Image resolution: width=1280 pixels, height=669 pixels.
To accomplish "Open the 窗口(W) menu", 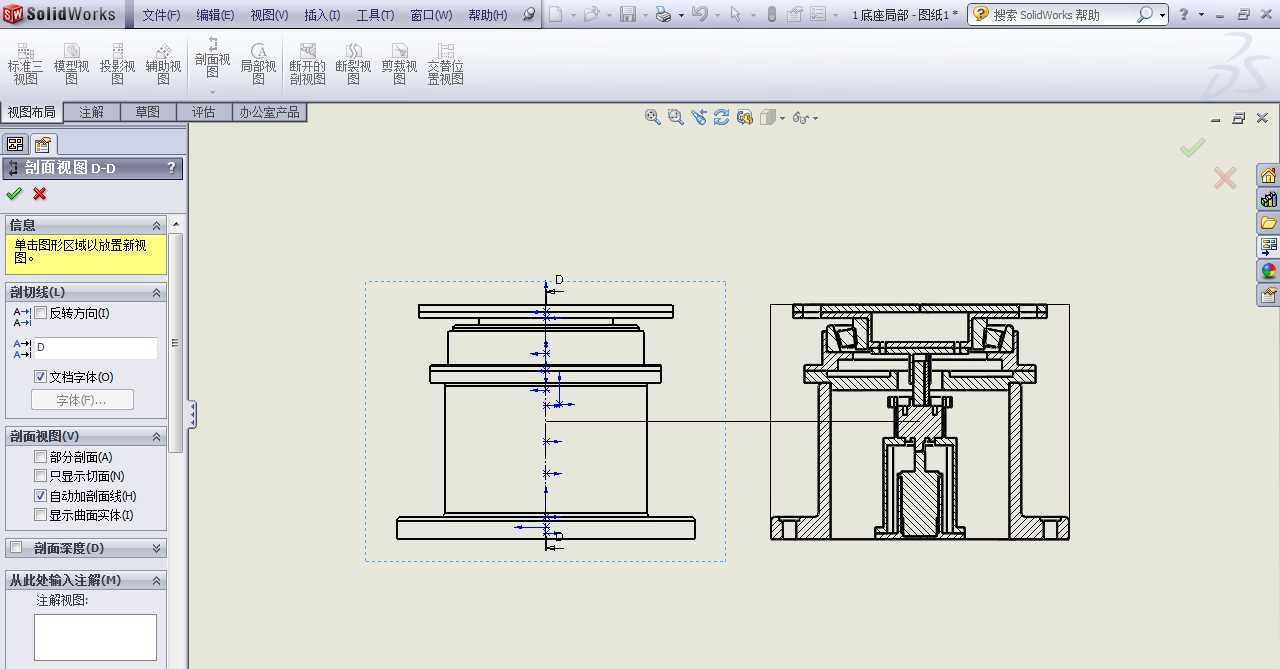I will coord(431,15).
